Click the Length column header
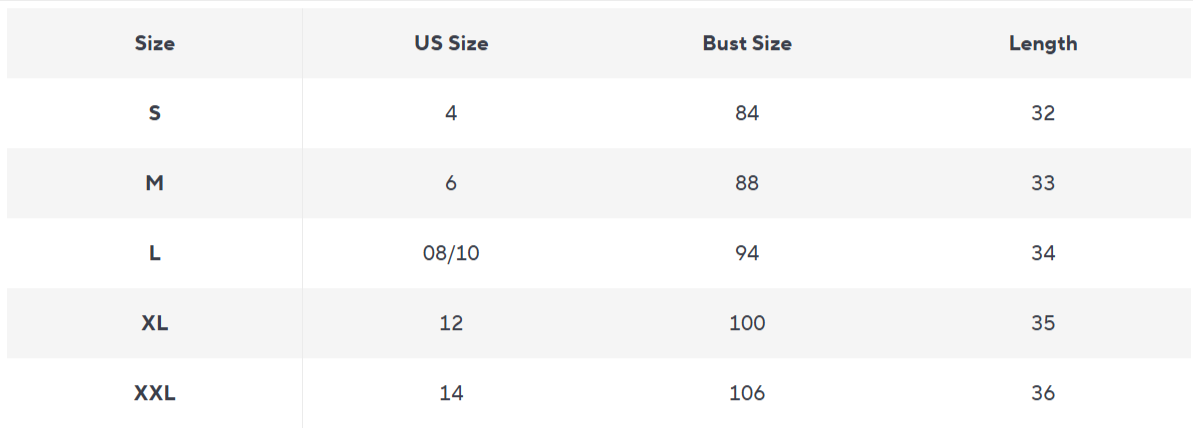Screen dimensions: 1193x428 point(1043,43)
